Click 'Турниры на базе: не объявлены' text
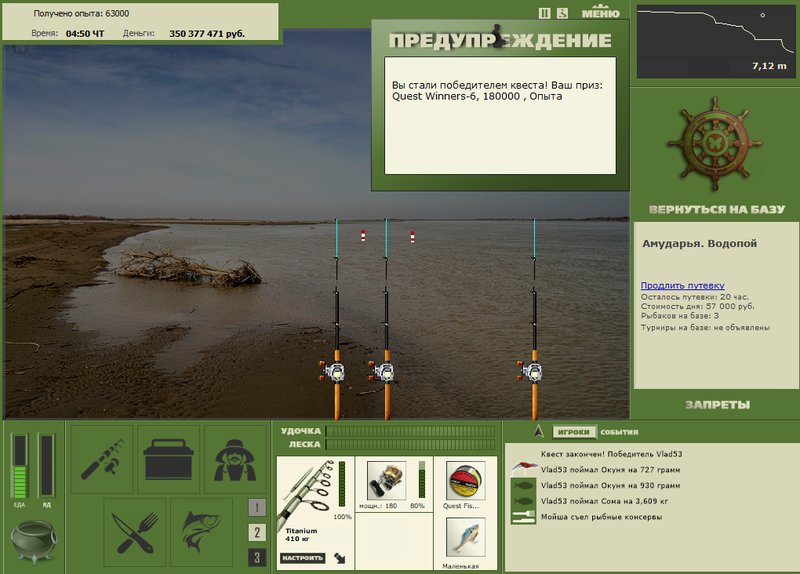 (705, 328)
